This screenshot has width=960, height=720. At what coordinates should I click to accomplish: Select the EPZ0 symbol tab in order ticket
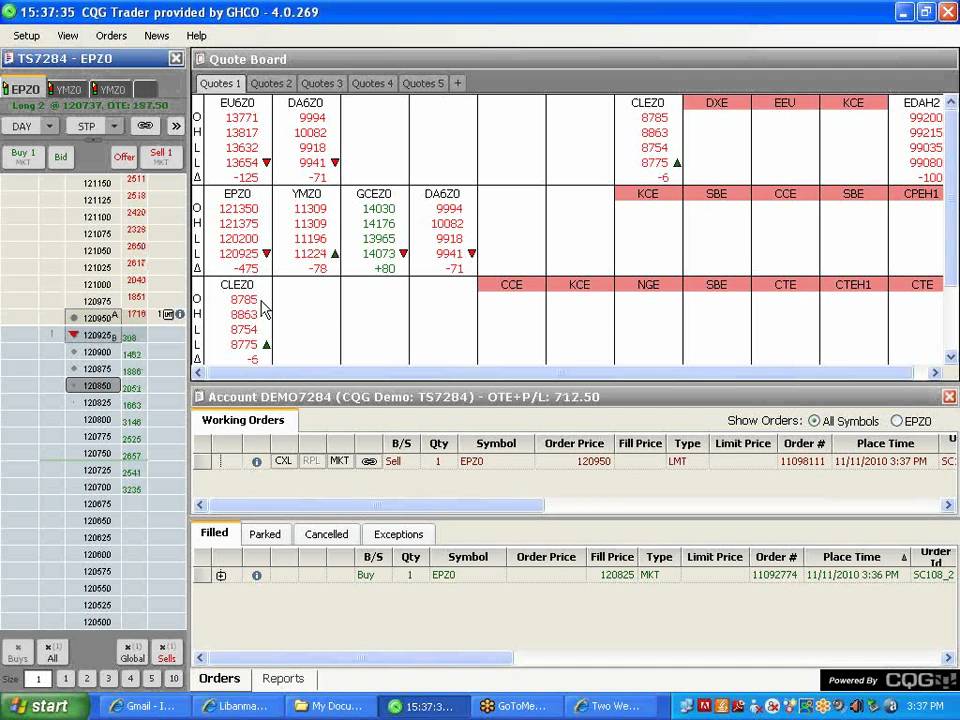pyautogui.click(x=22, y=89)
